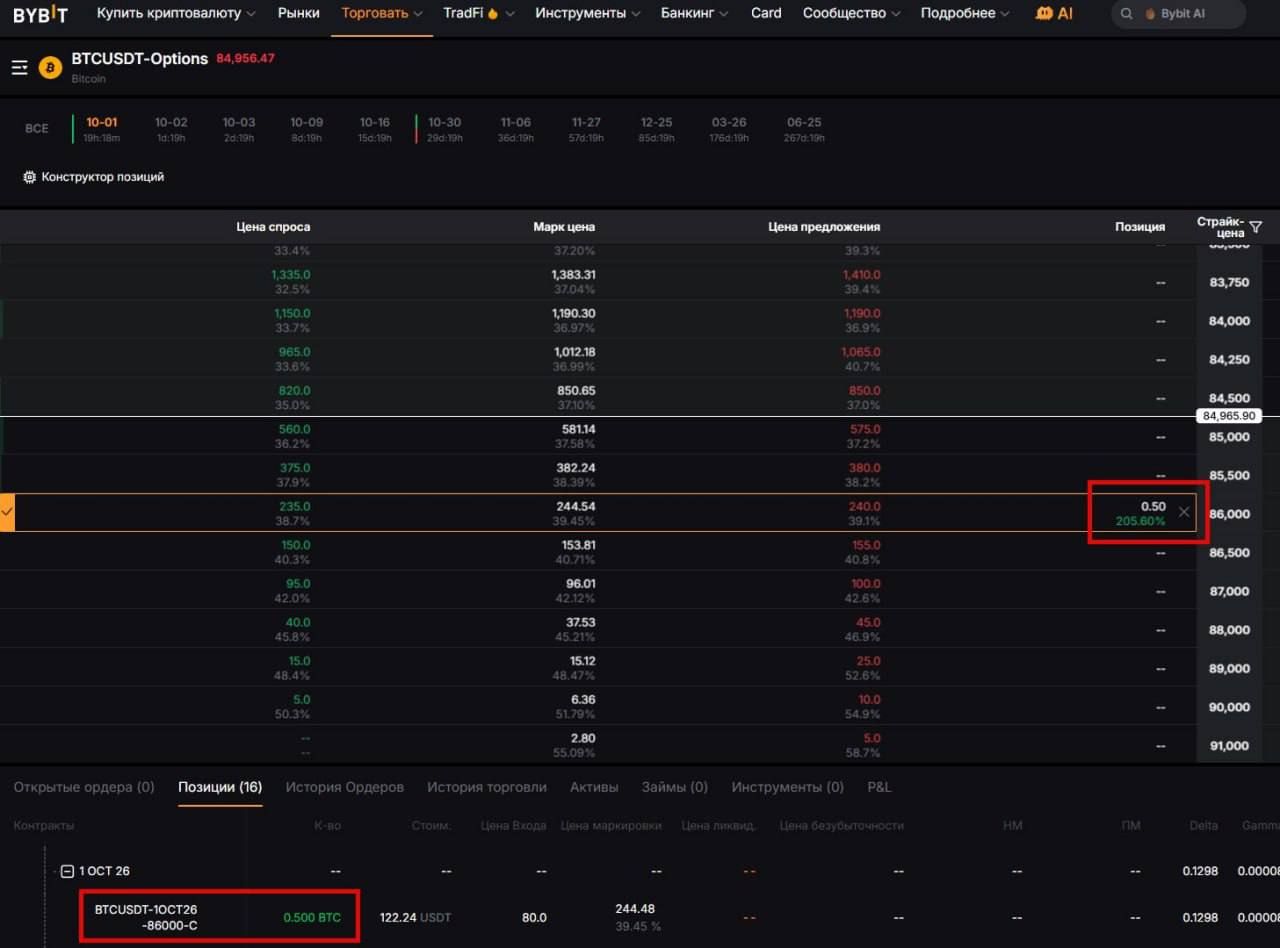Click the gear icon for Конструктор позиций

pos(30,177)
